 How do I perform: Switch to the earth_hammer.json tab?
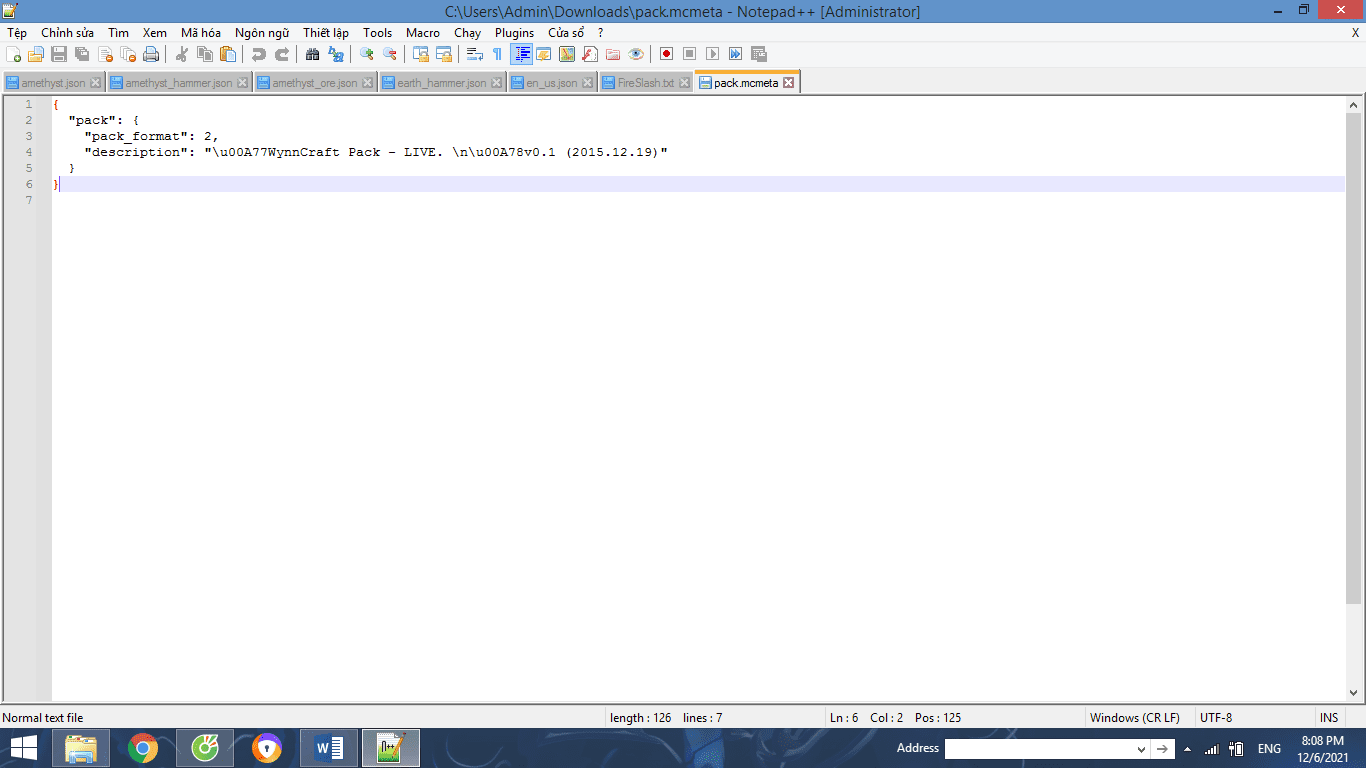(x=441, y=83)
